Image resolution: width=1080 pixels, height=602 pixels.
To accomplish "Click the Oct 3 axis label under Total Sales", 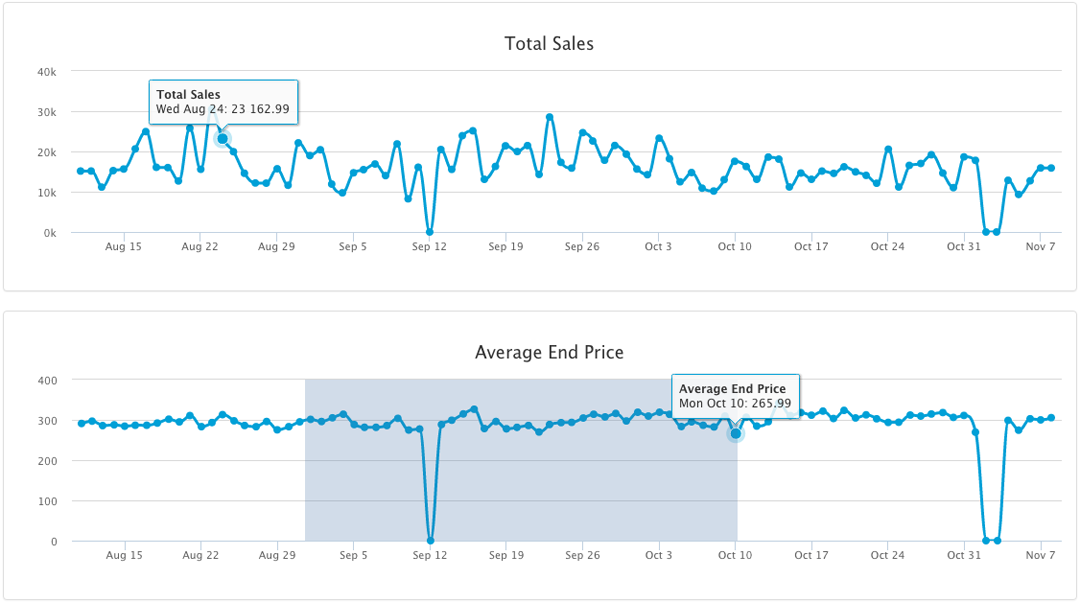I will point(658,246).
